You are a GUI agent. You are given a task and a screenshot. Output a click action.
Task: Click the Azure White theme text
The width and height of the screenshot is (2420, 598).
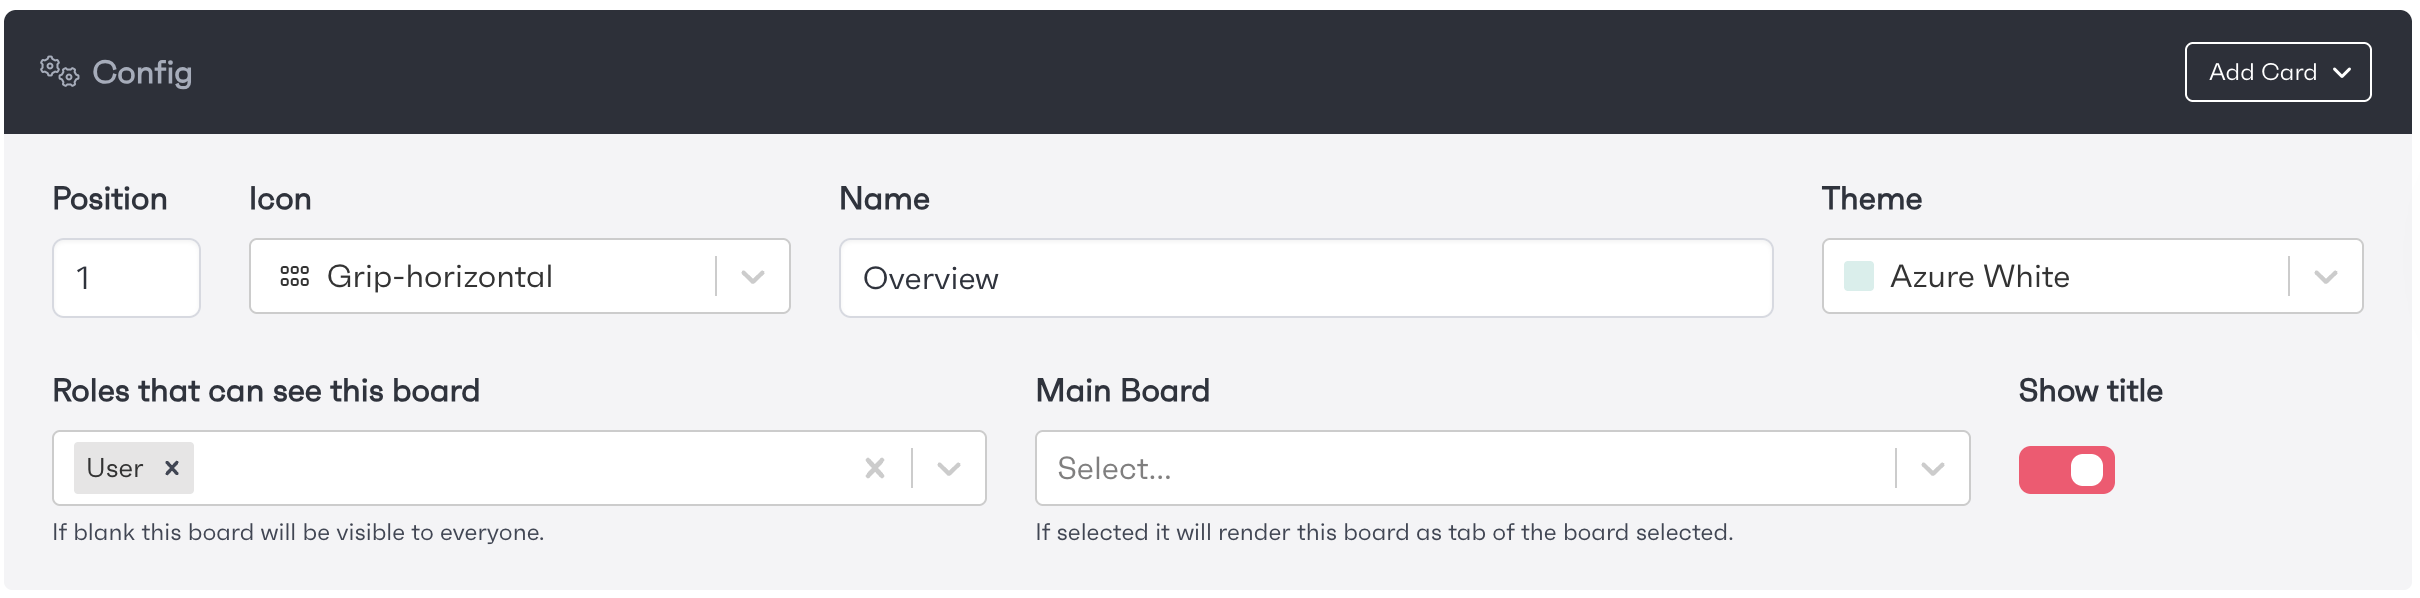click(x=1979, y=276)
